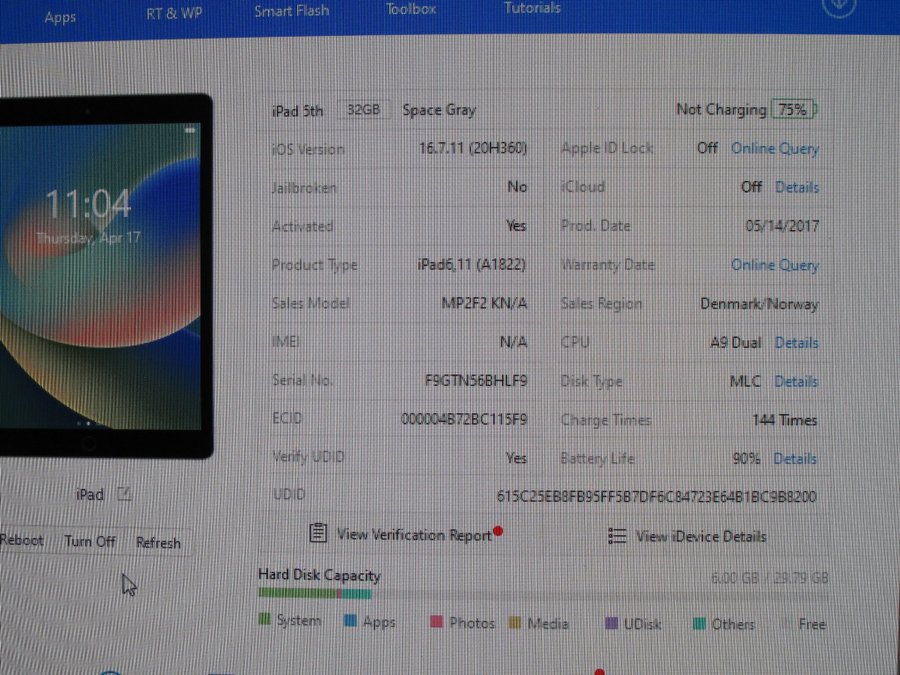Screen dimensions: 900x675
Task: Click the 32GB storage badge
Action: pyautogui.click(x=363, y=110)
